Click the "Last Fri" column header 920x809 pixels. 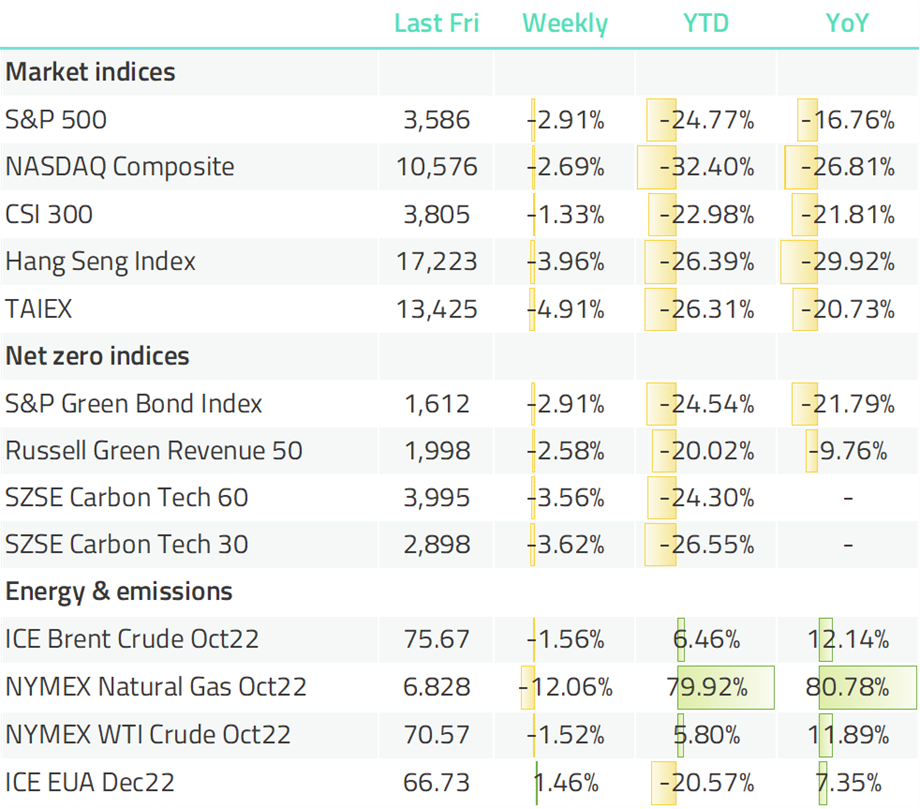click(437, 23)
